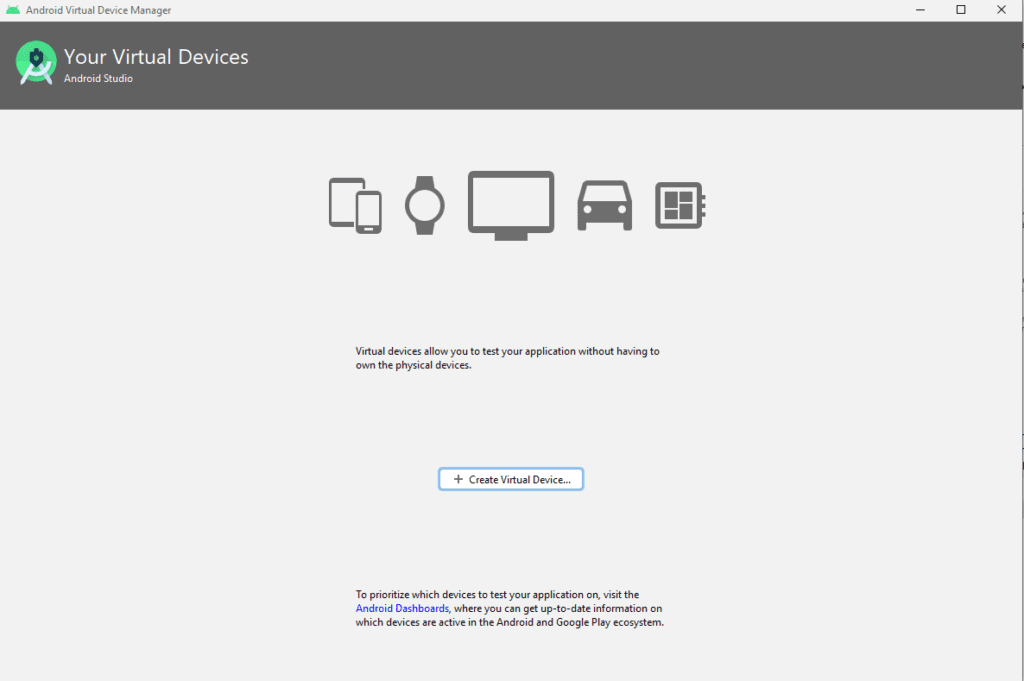Click the Android Studio logo in header
Image resolution: width=1024 pixels, height=681 pixels.
36,63
